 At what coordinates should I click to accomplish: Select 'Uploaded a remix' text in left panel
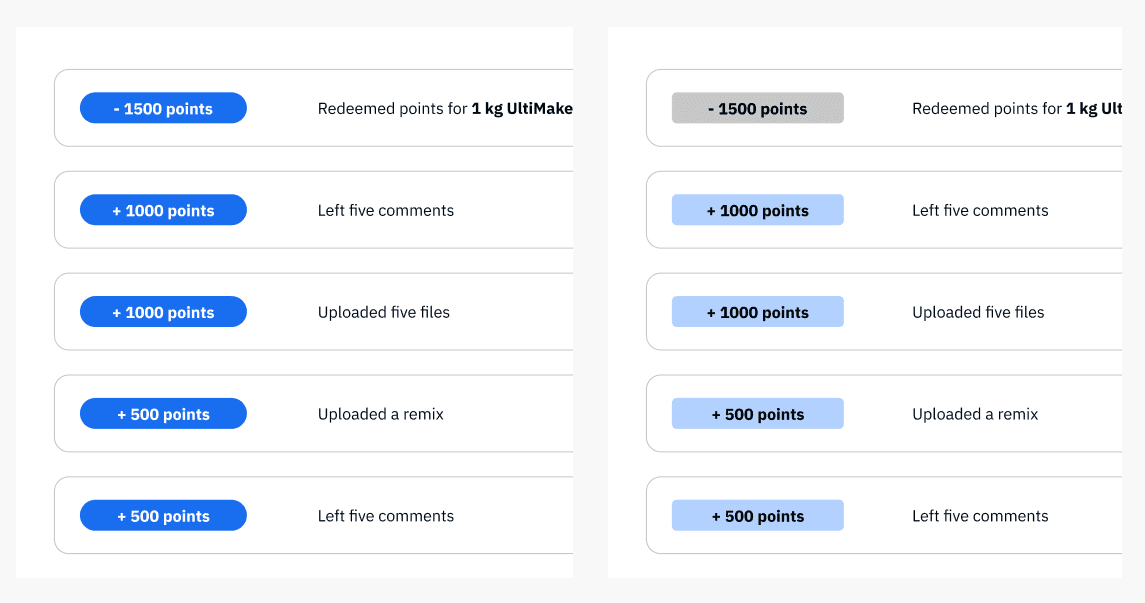coord(380,414)
